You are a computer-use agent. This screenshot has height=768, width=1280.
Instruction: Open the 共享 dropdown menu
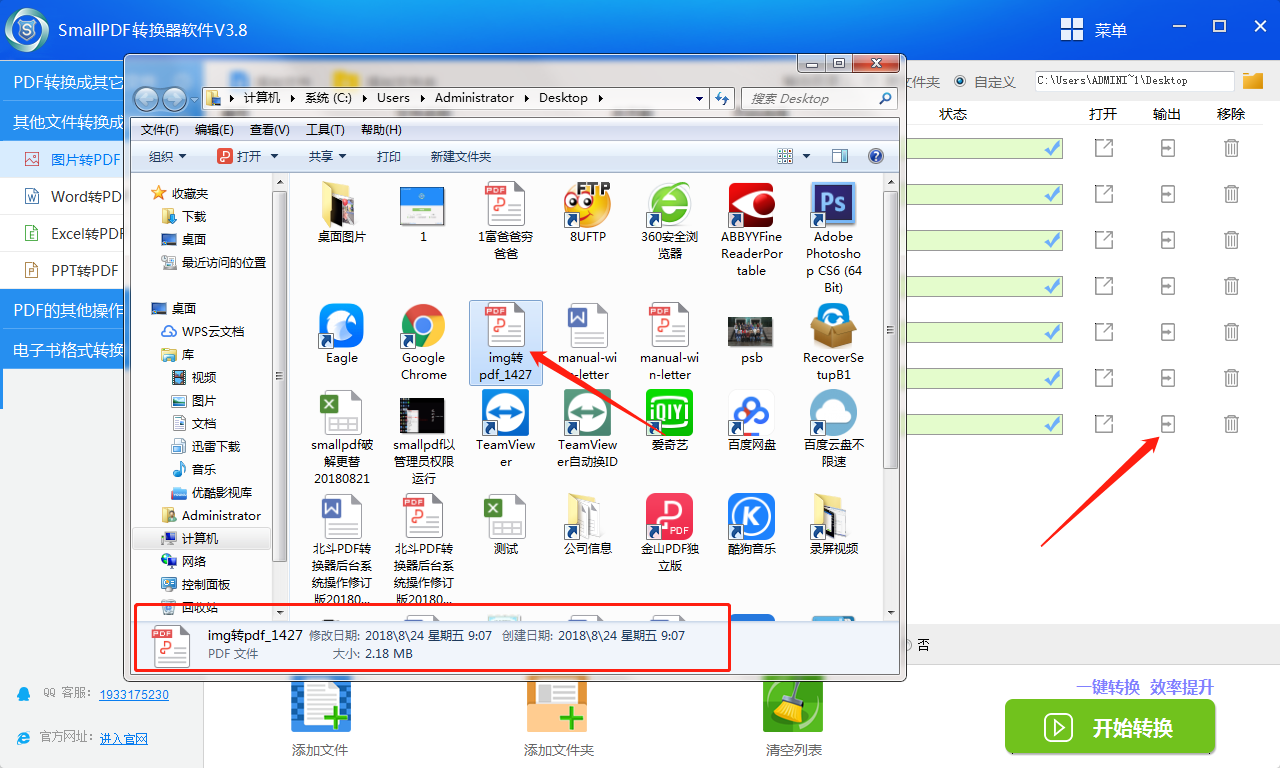327,156
